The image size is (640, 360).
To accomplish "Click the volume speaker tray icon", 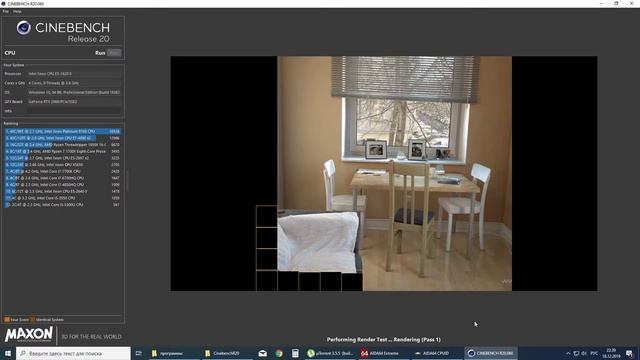I will click(584, 353).
